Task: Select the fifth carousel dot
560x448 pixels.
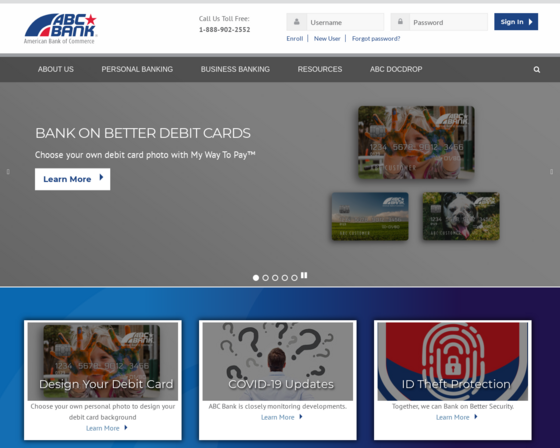Action: tap(294, 278)
